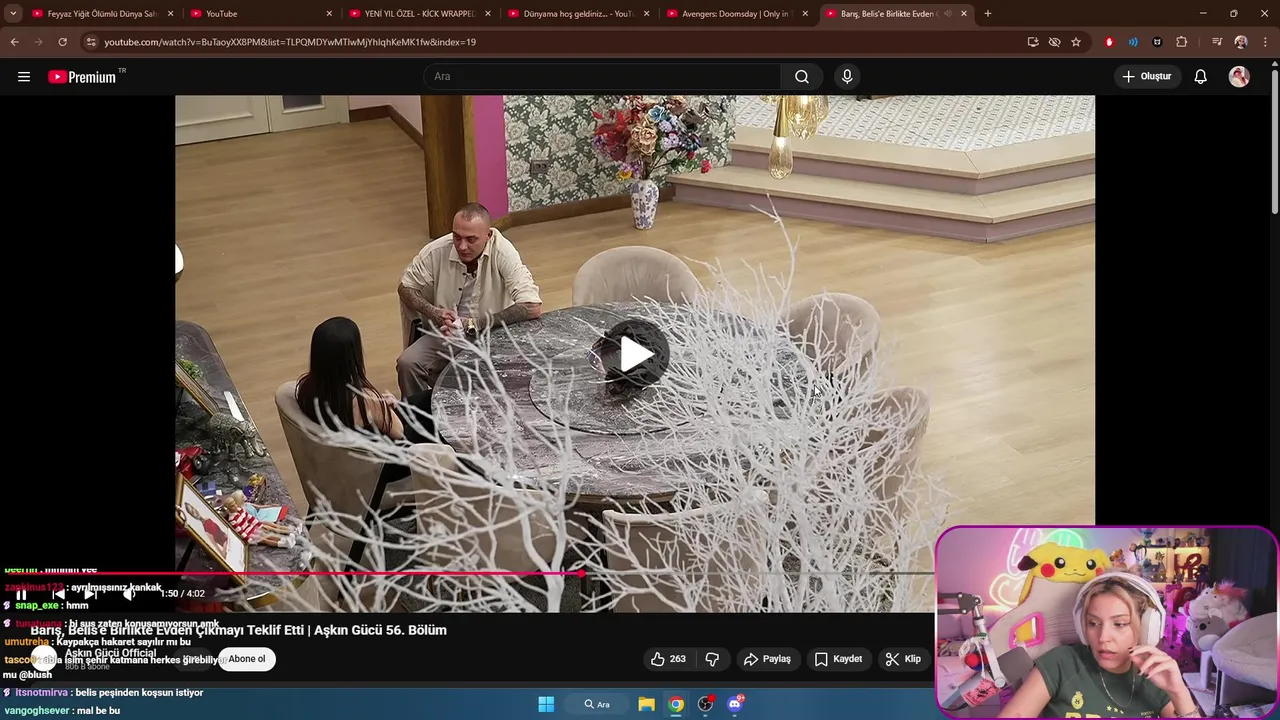Screen dimensions: 1280x720
Task: Go to YouTube Premium home logo
Action: pyautogui.click(x=82, y=77)
